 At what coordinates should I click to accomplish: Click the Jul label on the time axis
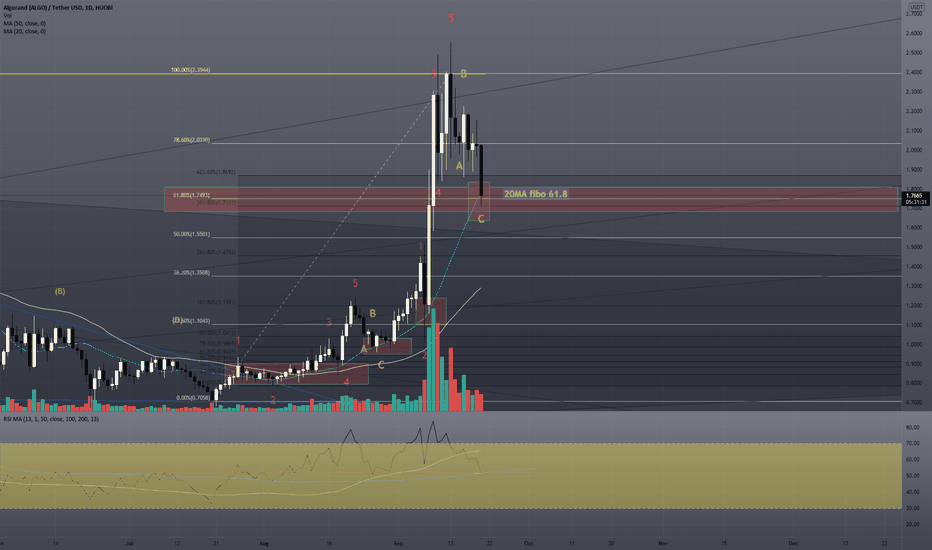[x=130, y=543]
